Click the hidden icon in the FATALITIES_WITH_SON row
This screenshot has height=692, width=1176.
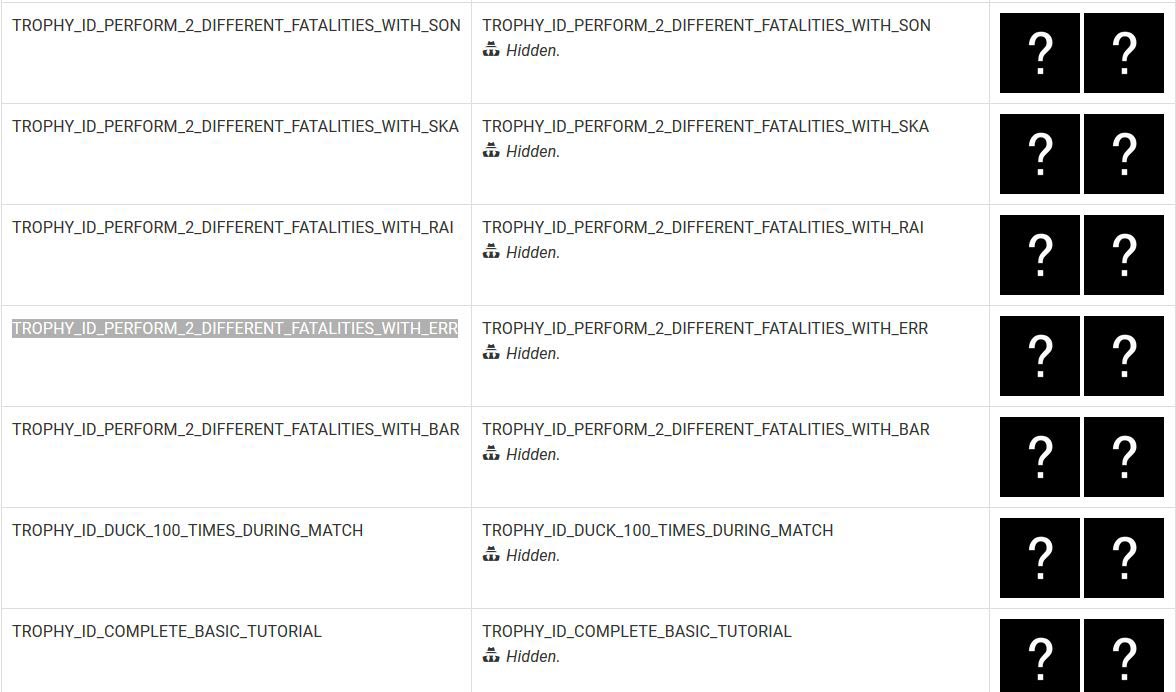(x=491, y=50)
